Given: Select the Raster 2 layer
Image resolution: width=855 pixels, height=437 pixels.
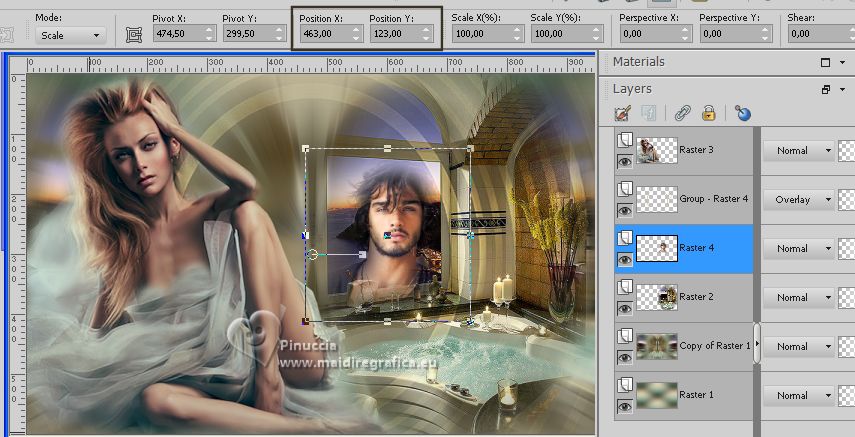Looking at the screenshot, I should pyautogui.click(x=696, y=297).
